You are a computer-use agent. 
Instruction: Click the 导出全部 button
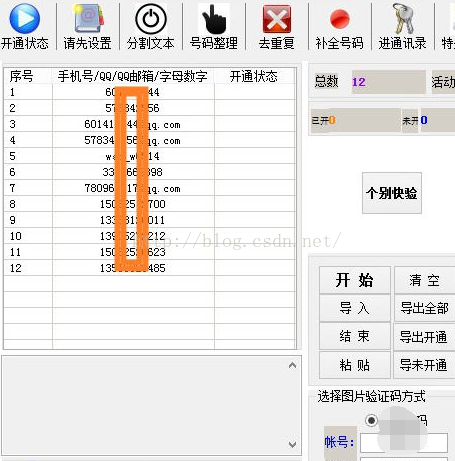425,308
